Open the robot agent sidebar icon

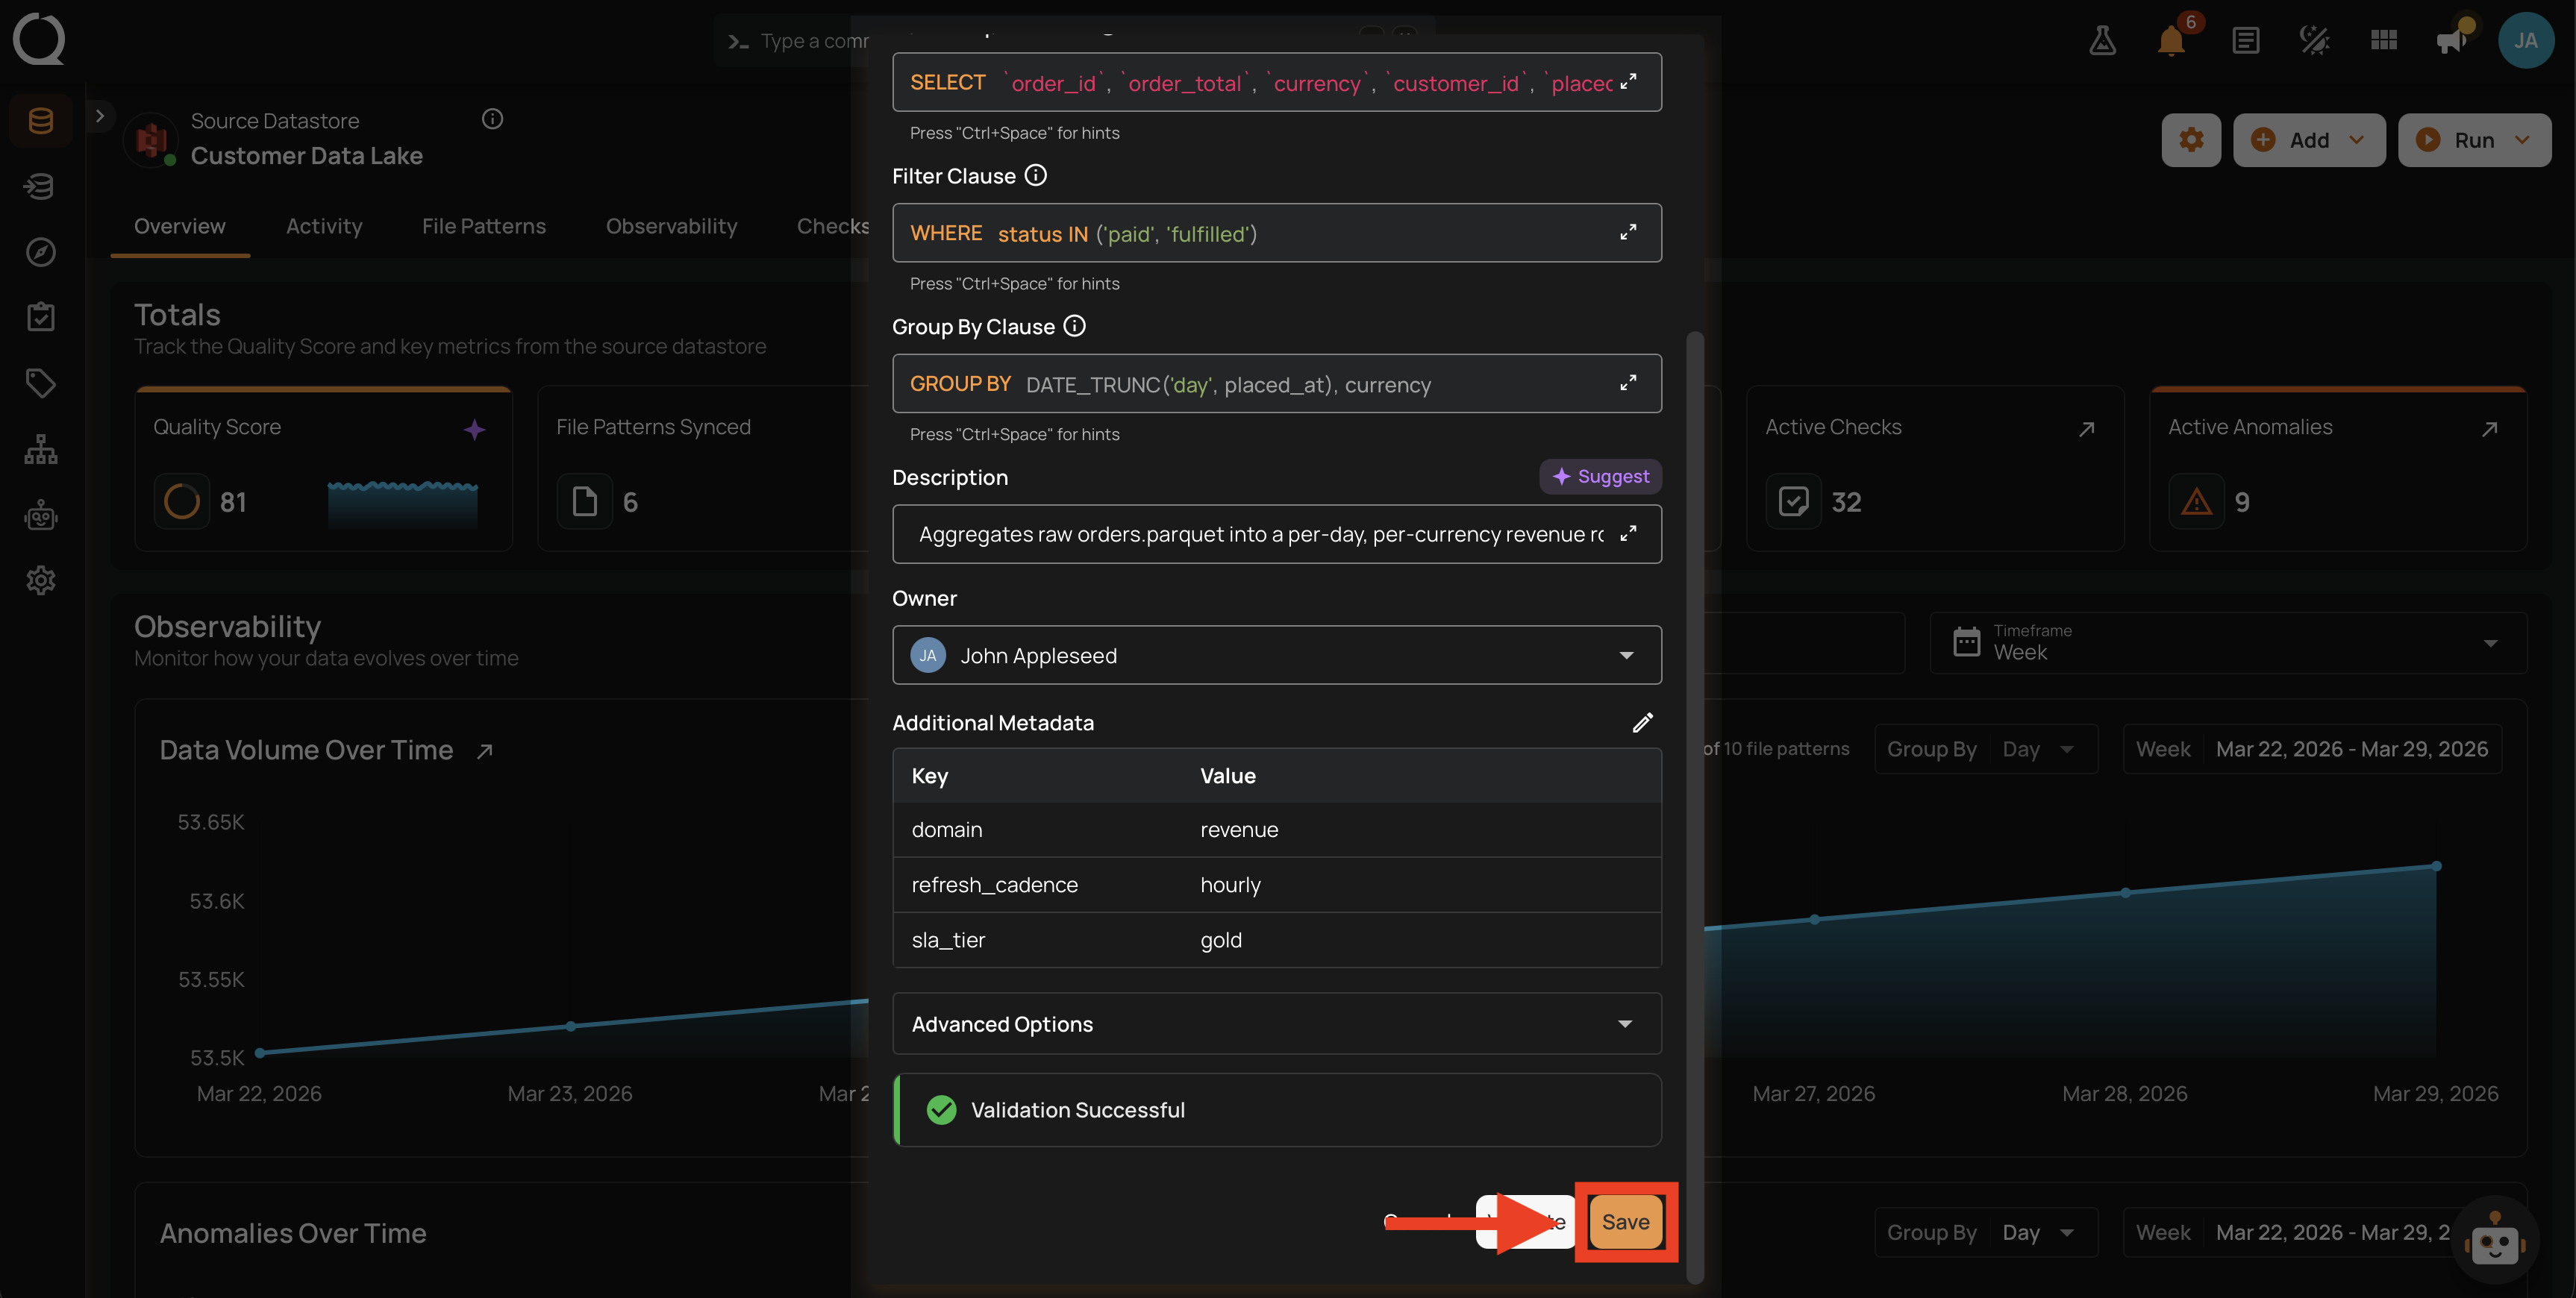pos(41,515)
